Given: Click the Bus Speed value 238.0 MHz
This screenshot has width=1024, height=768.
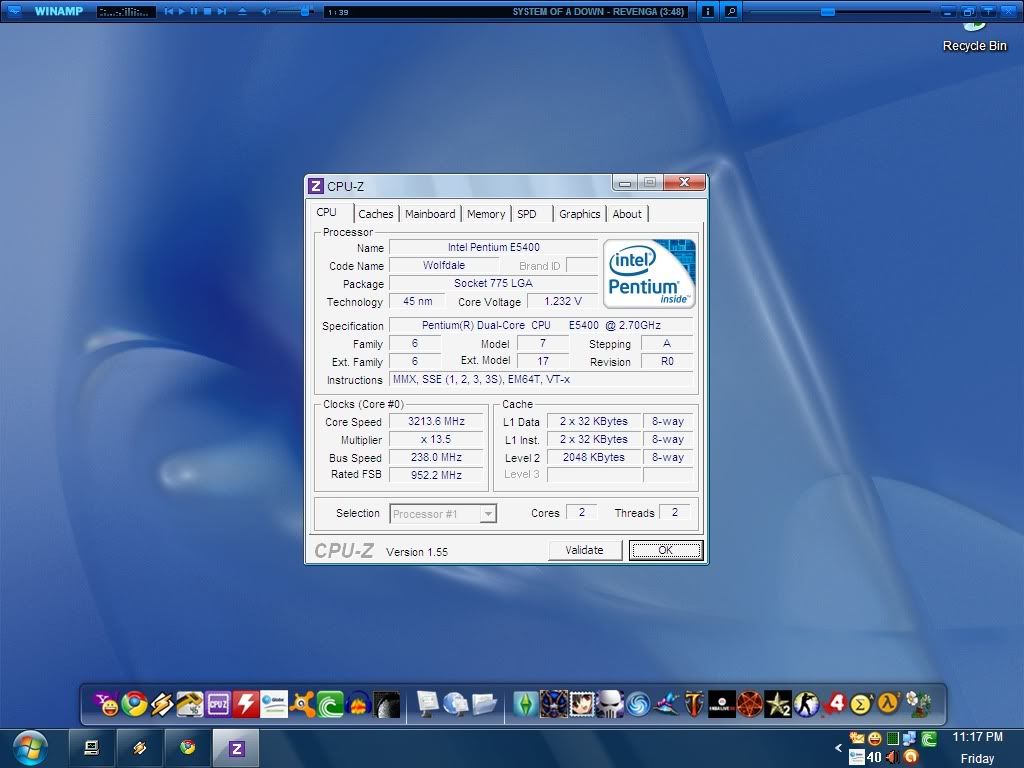Looking at the screenshot, I should [436, 458].
